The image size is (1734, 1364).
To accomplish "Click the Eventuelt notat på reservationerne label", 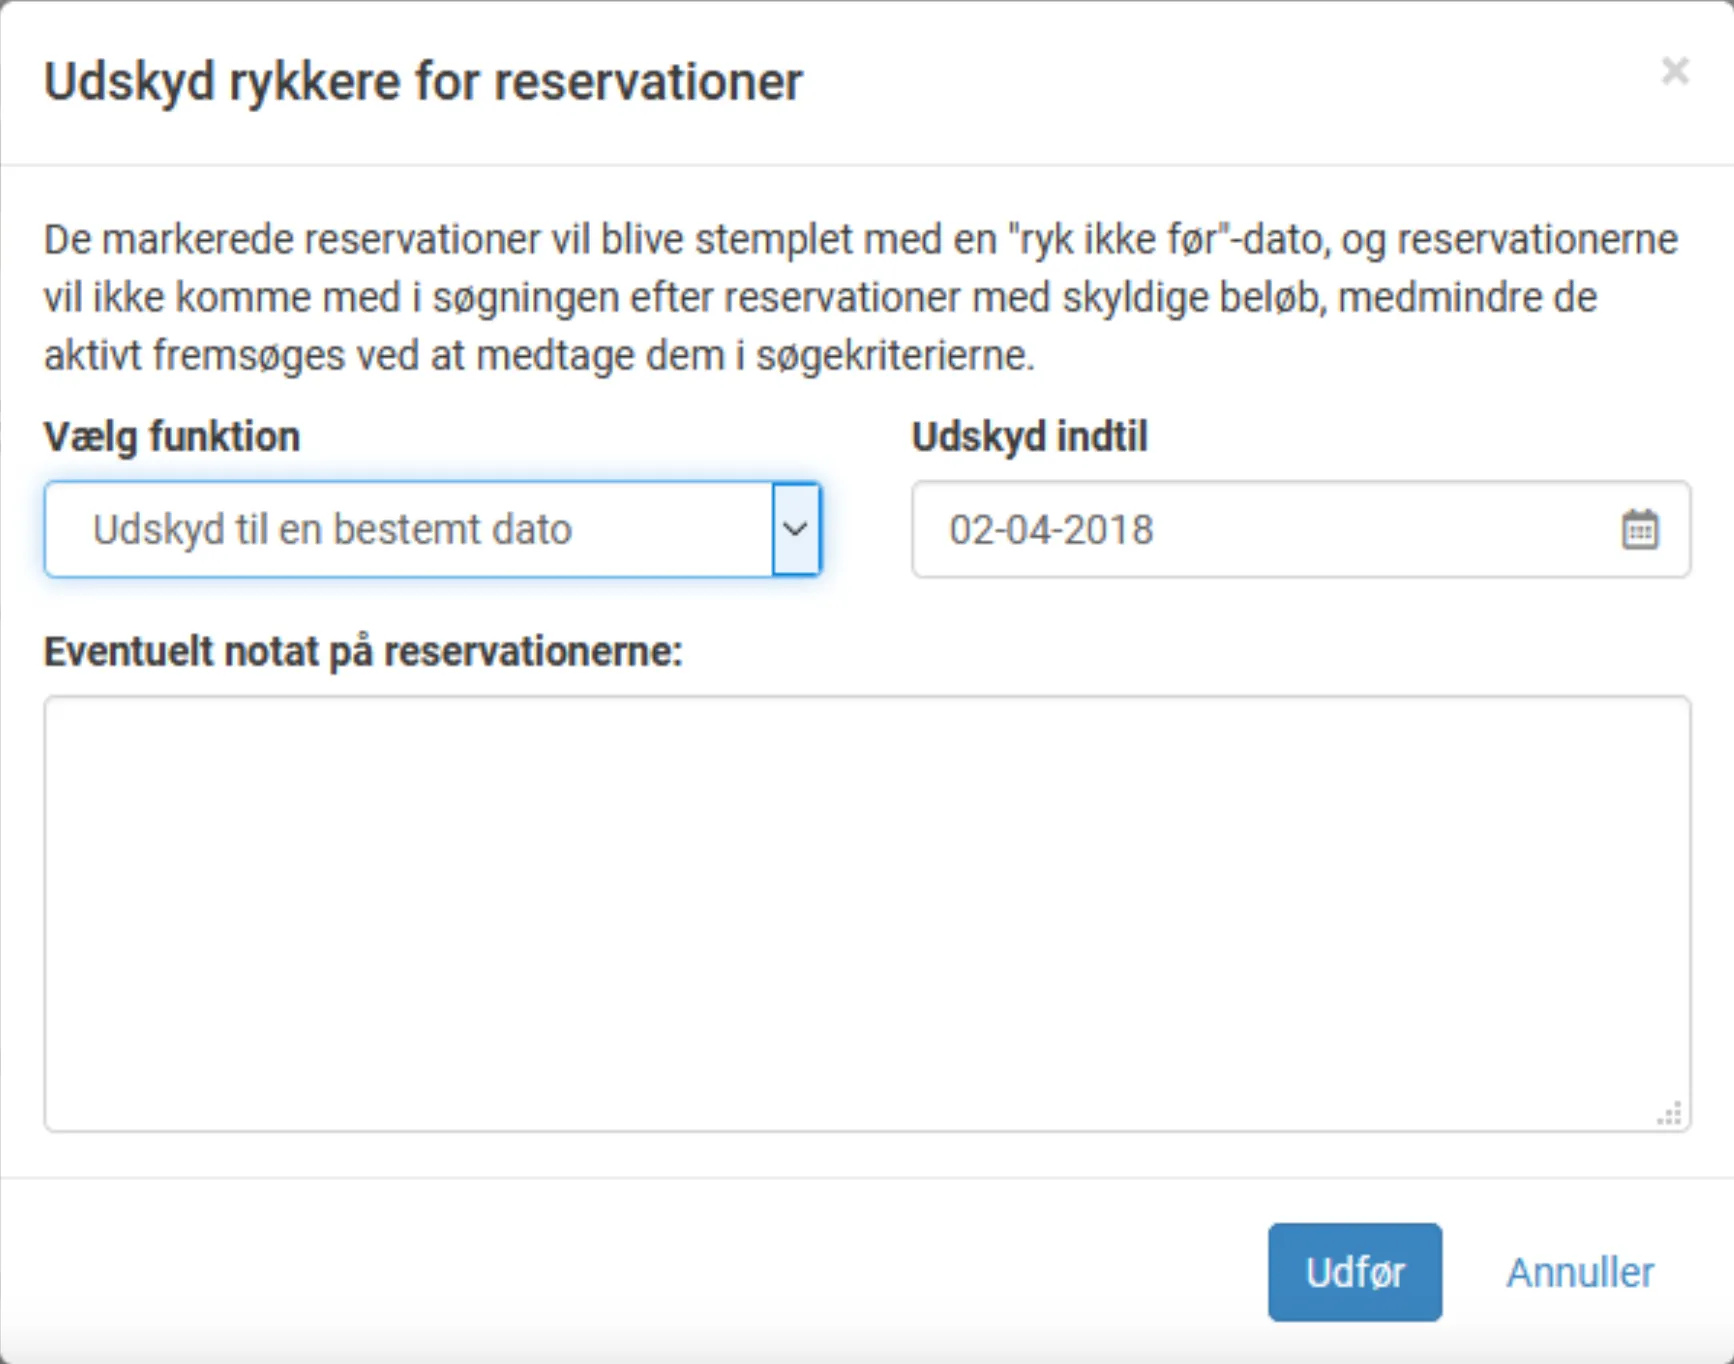I will point(363,650).
